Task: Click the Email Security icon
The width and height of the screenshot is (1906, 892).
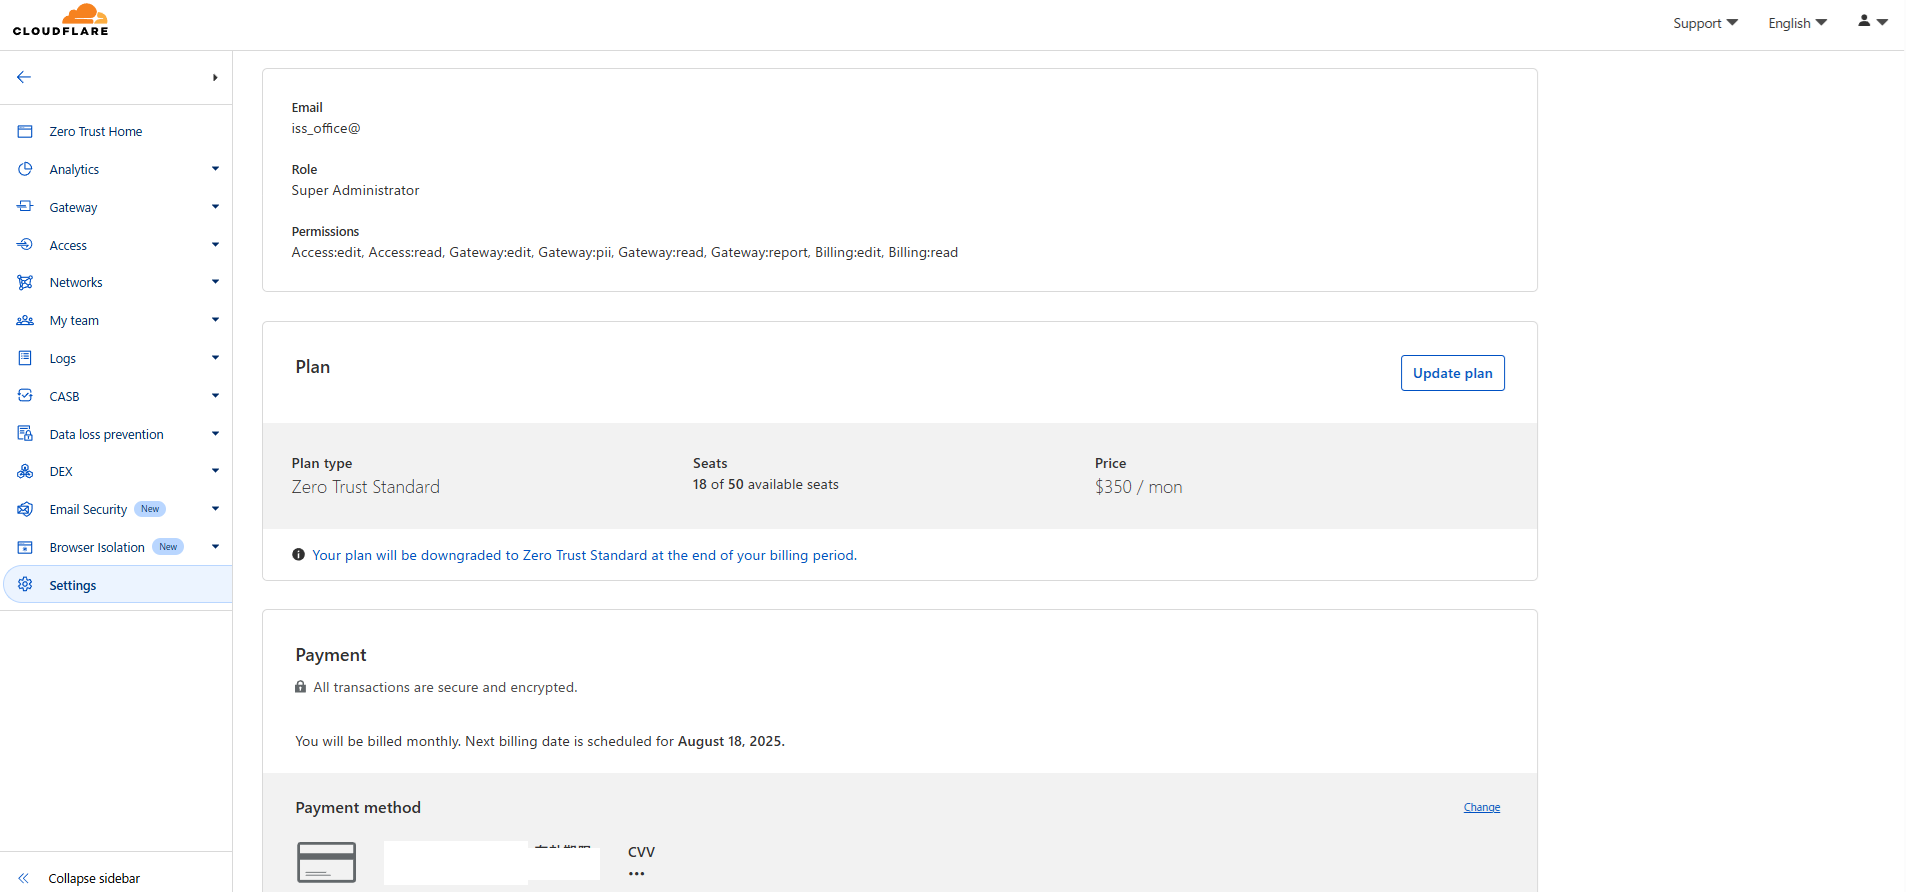Action: pos(25,510)
